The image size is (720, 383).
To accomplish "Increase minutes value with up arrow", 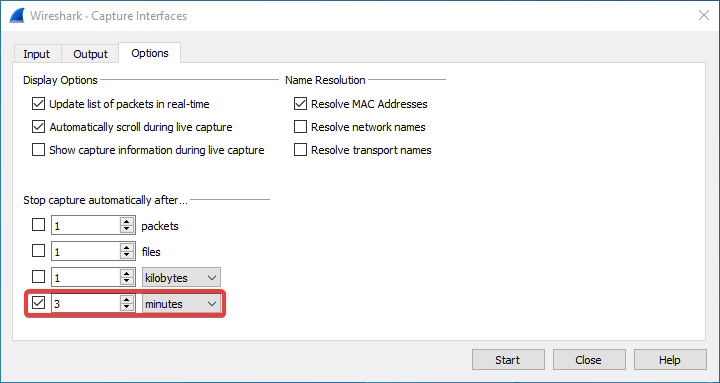I will [x=127, y=299].
